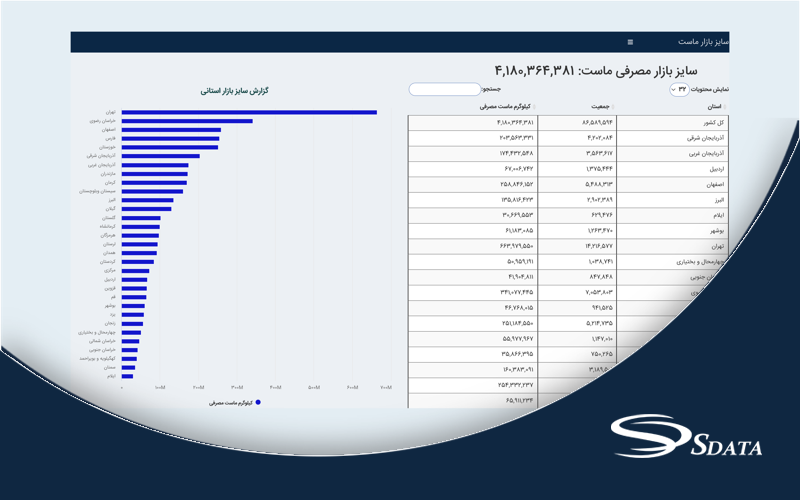Click the اصفهان bar in the bar chart
The image size is (800, 500).
coord(171,130)
